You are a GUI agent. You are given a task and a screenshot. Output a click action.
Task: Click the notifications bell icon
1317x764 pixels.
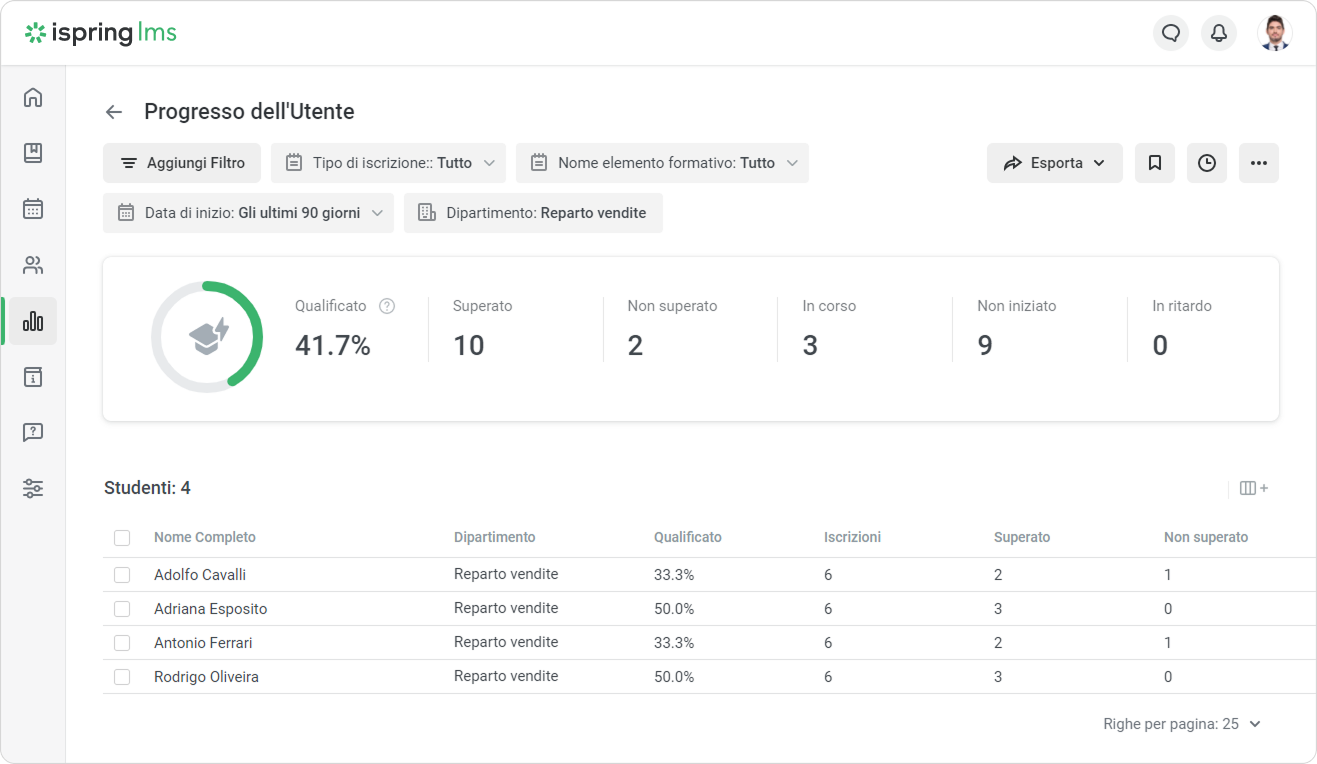tap(1219, 33)
